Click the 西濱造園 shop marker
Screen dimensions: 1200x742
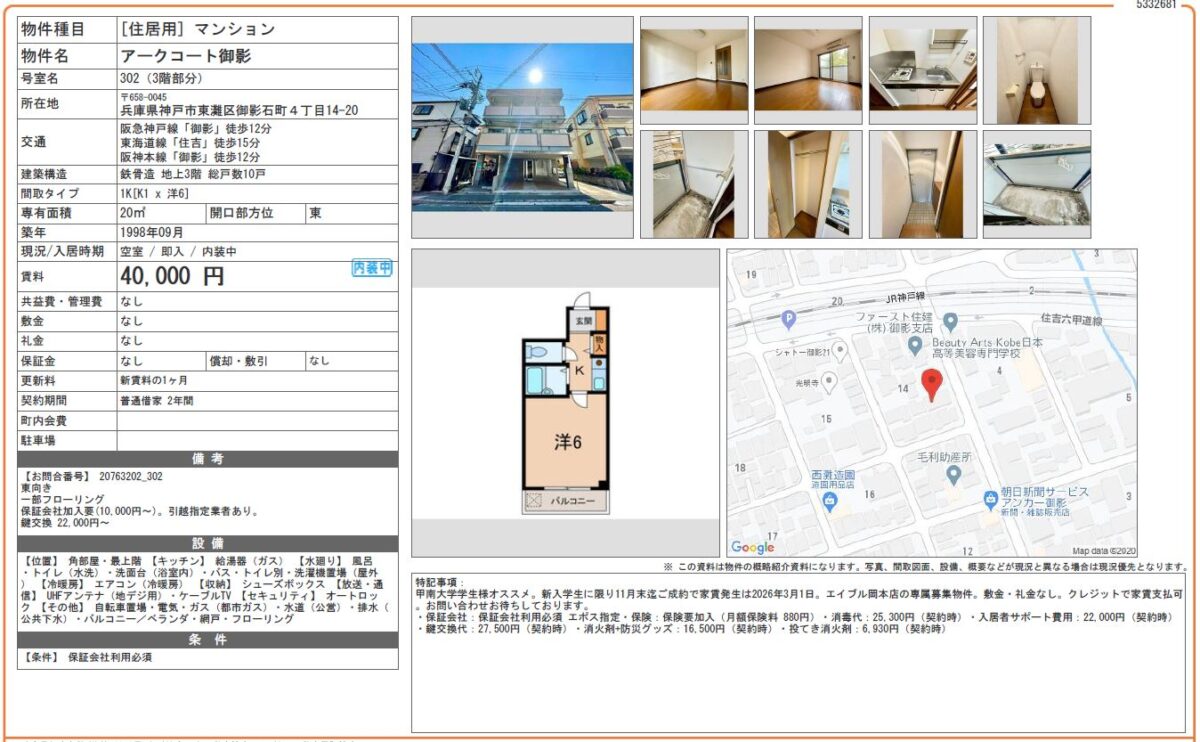(x=828, y=501)
